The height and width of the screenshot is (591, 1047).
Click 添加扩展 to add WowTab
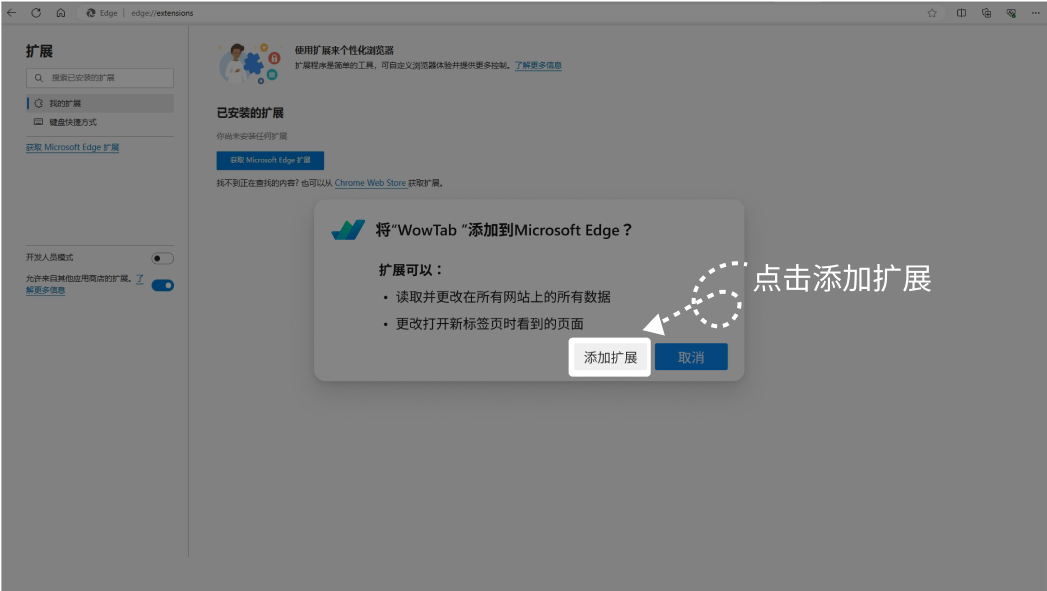click(609, 356)
